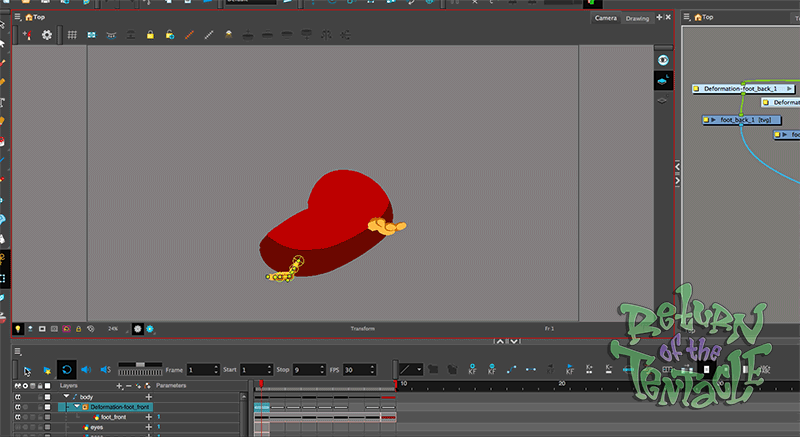The image size is (800, 437).
Task: Click the first KF keyframe icon
Action: pos(472,369)
